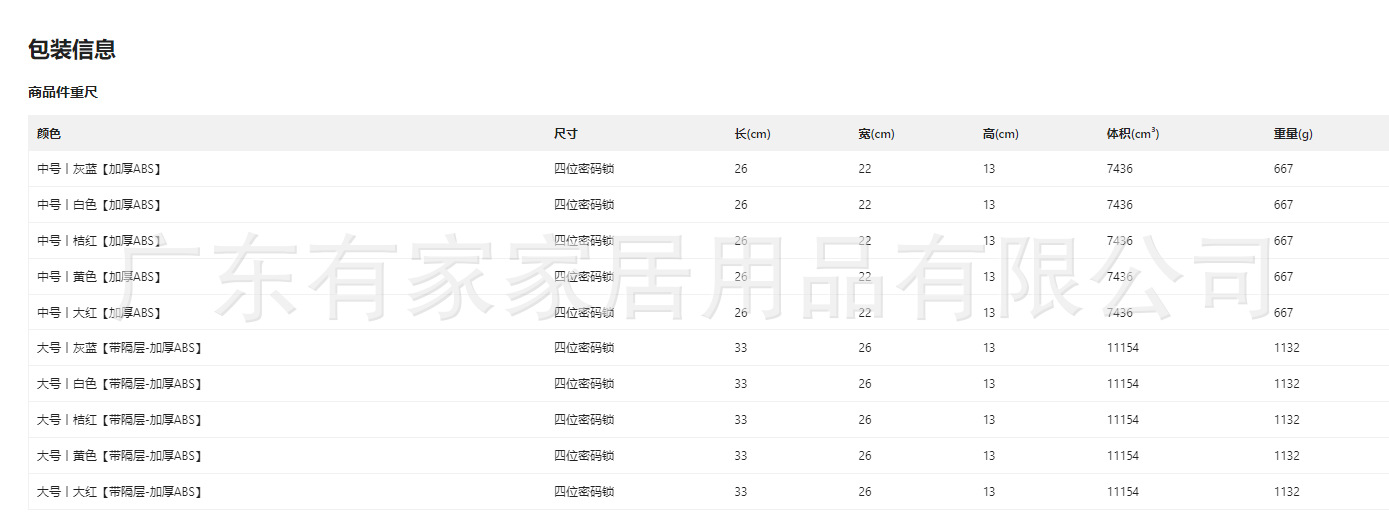The image size is (1389, 522).
Task: Select the 大号 大红【带隔层-加厚ABS】 row
Action: 708,492
